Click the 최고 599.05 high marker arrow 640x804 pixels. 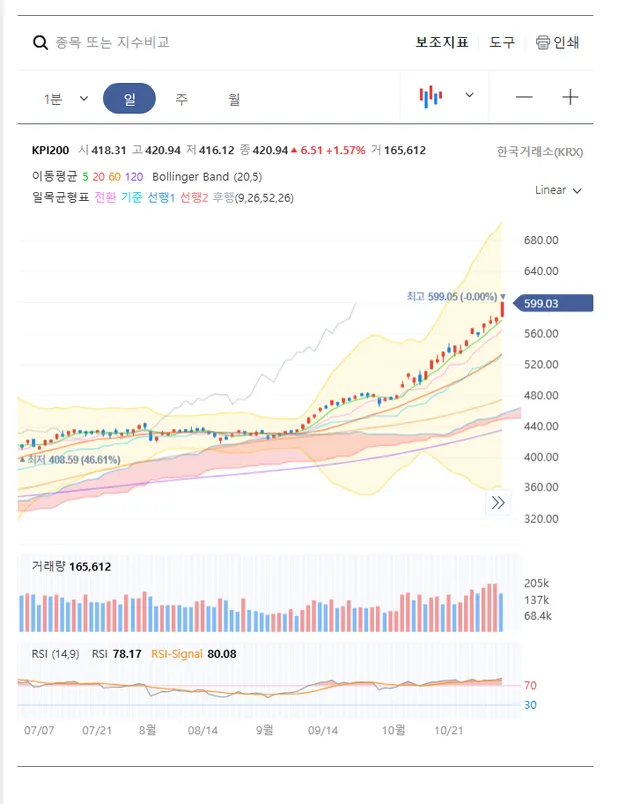[x=503, y=297]
